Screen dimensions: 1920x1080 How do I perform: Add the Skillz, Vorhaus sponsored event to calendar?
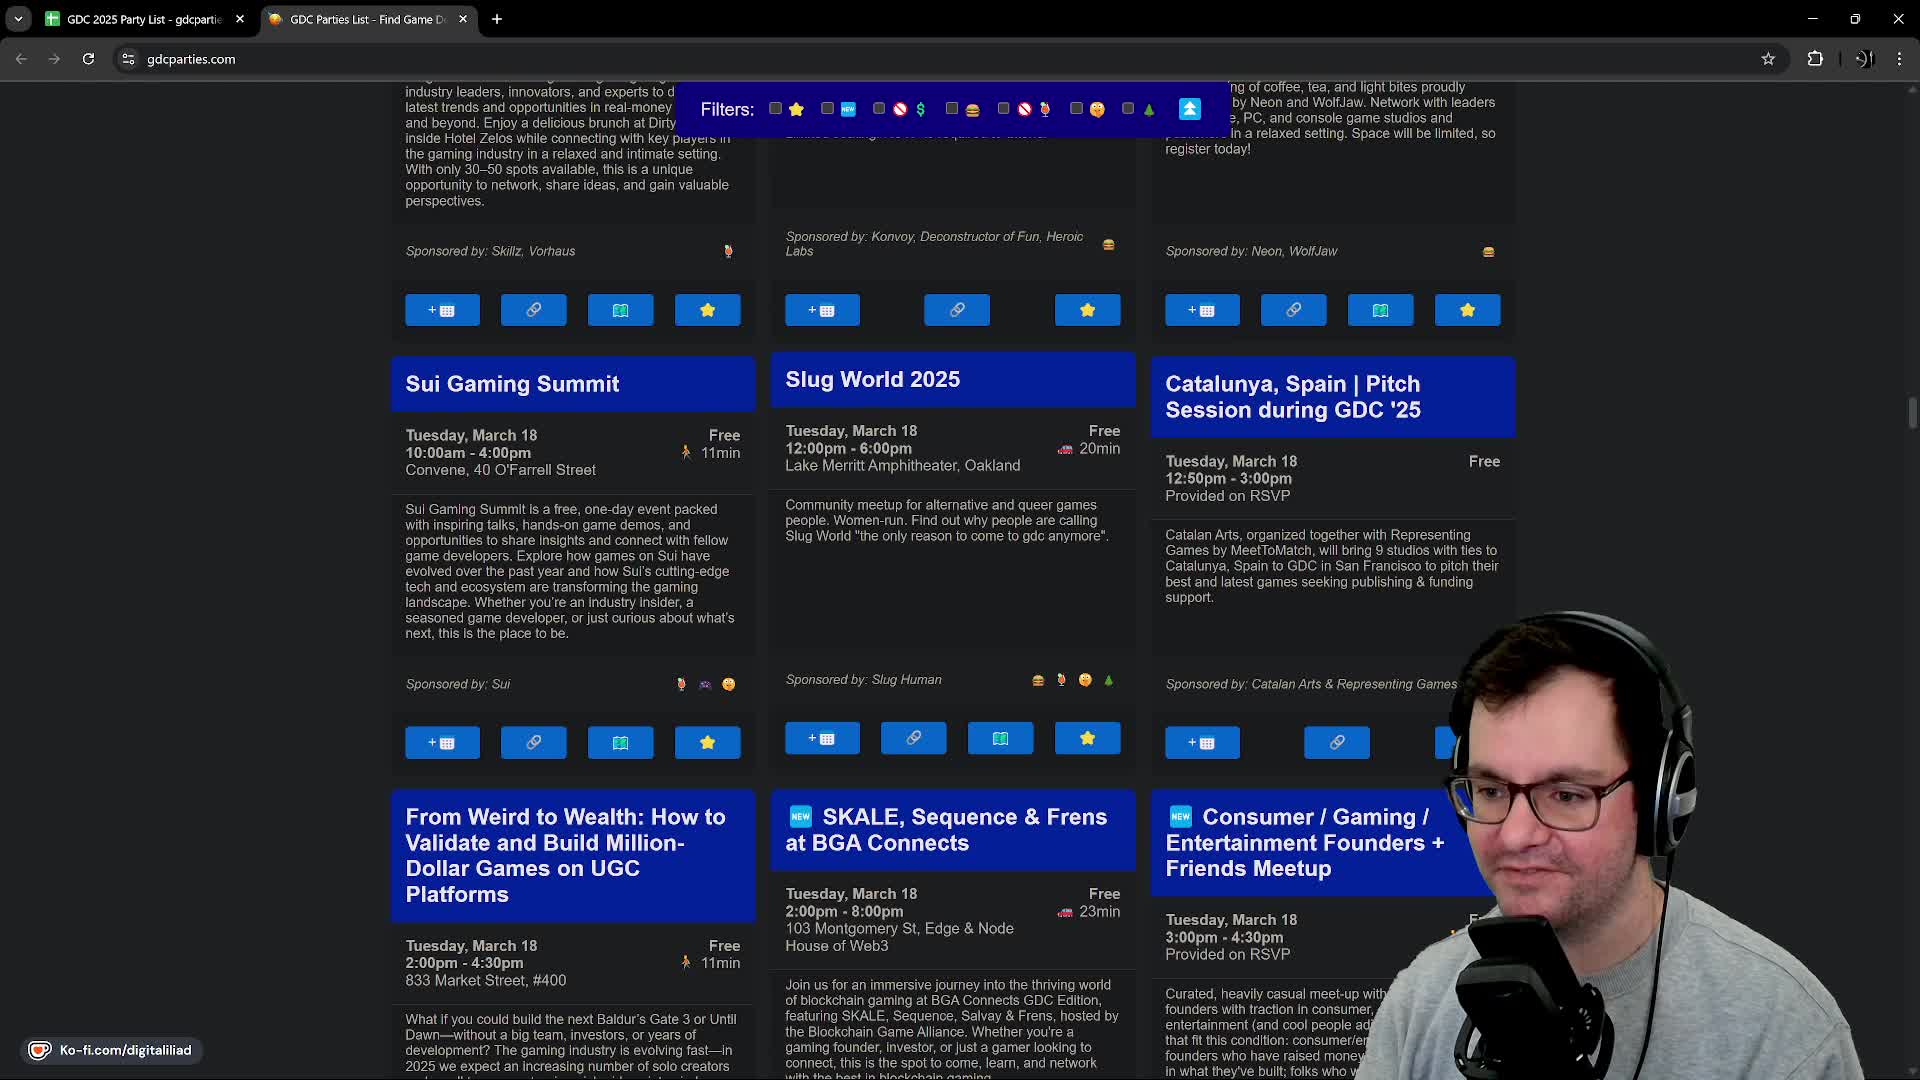(442, 310)
